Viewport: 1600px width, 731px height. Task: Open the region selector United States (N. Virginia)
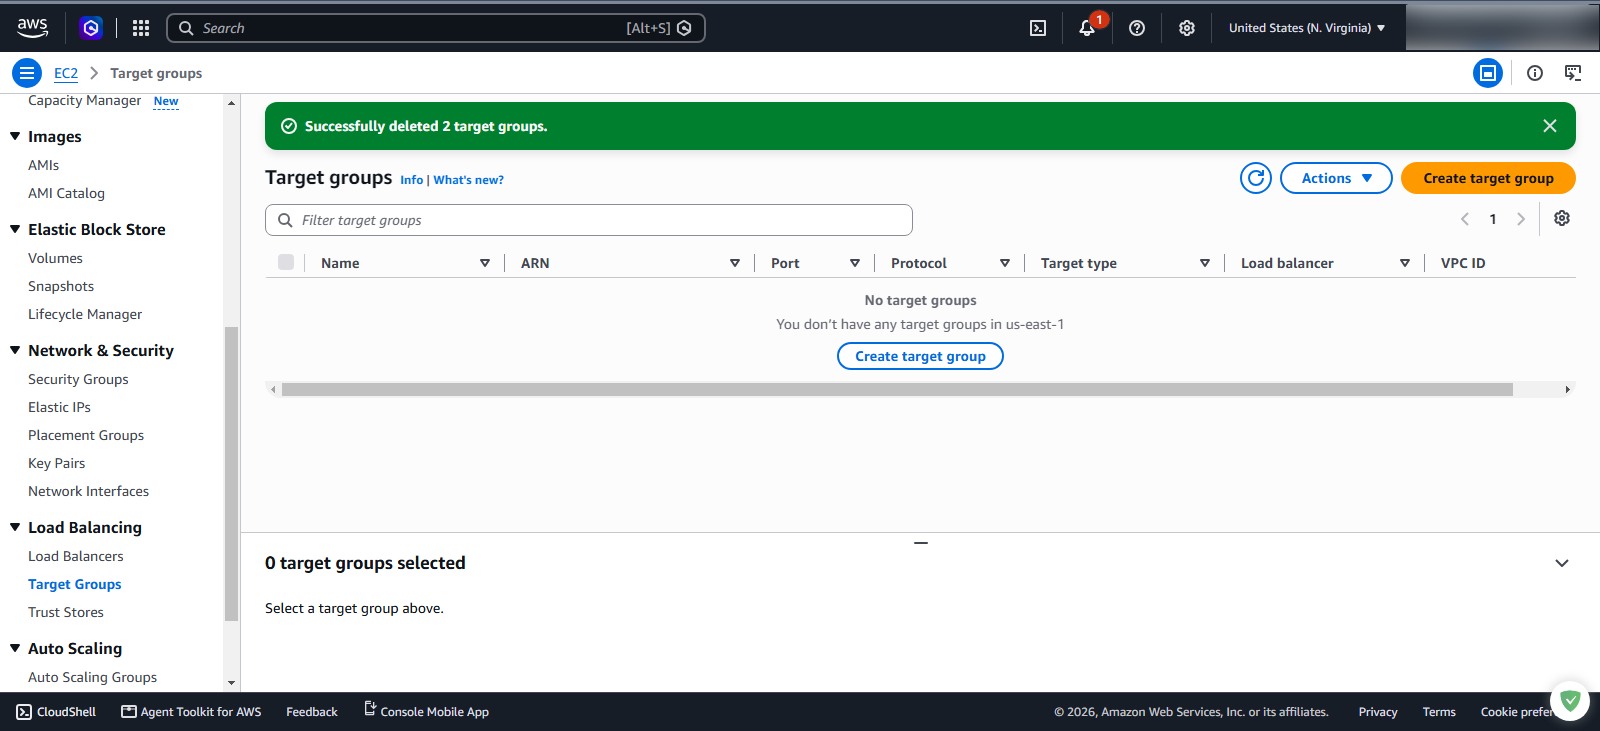click(1307, 28)
